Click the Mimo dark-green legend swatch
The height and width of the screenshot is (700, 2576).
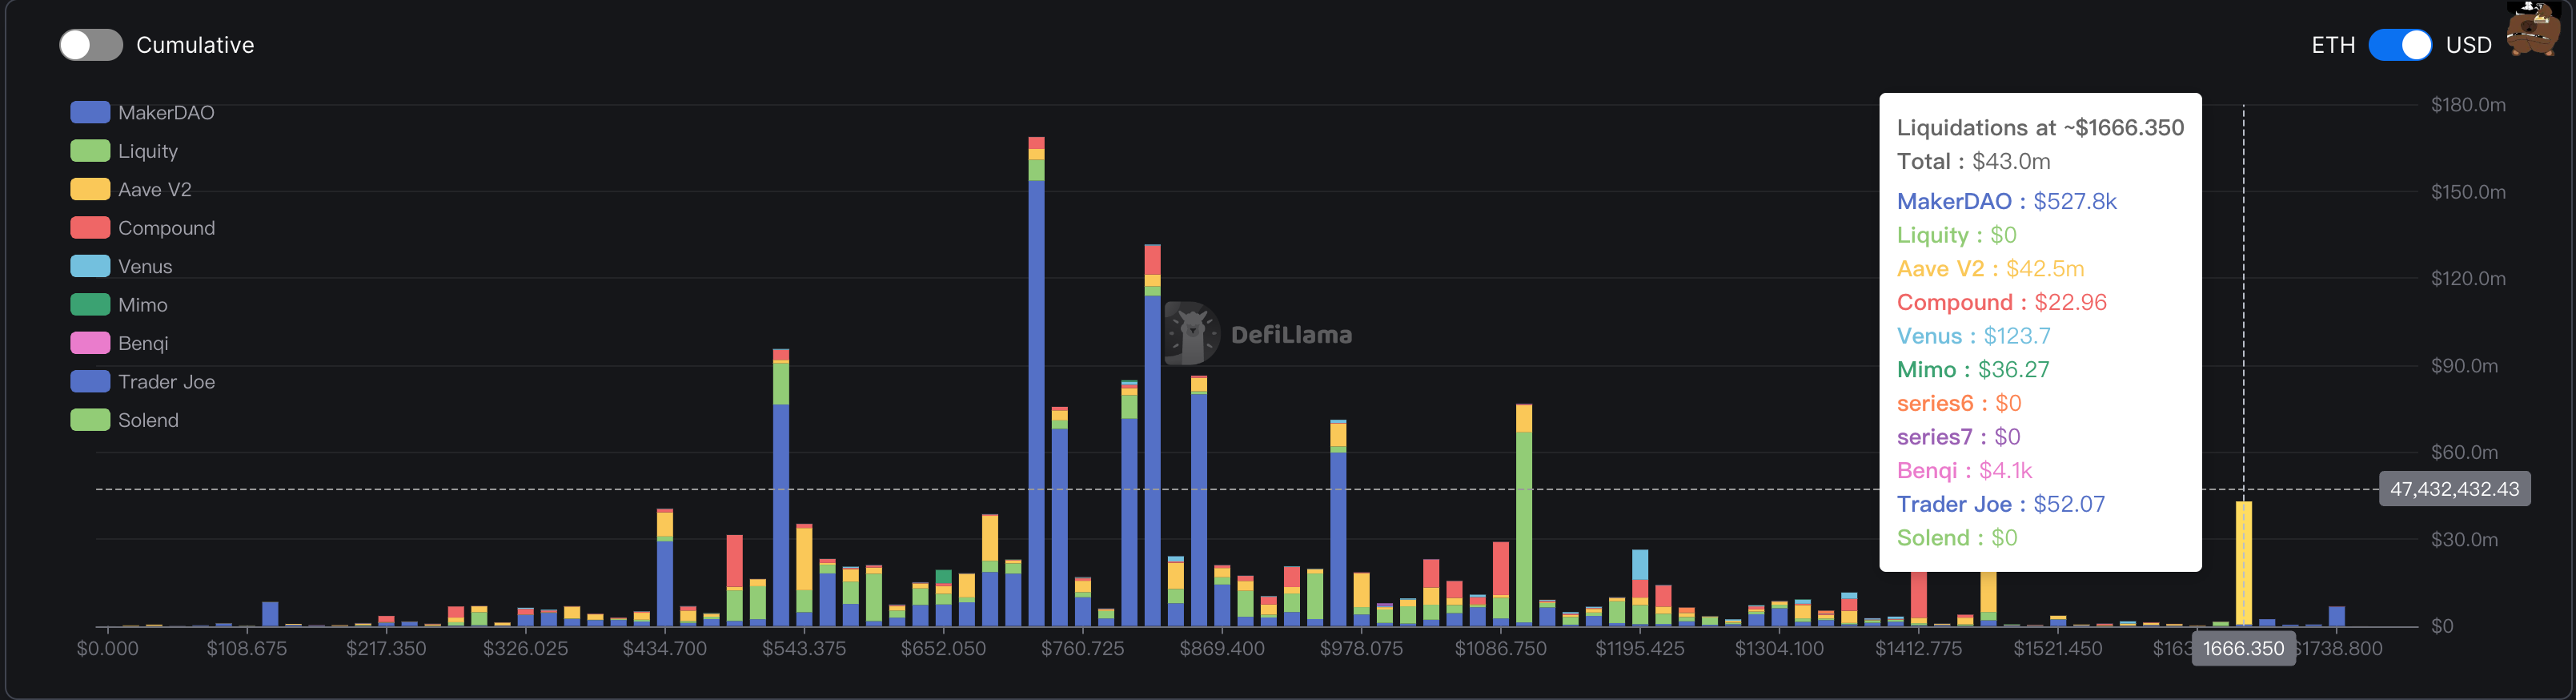[90, 304]
